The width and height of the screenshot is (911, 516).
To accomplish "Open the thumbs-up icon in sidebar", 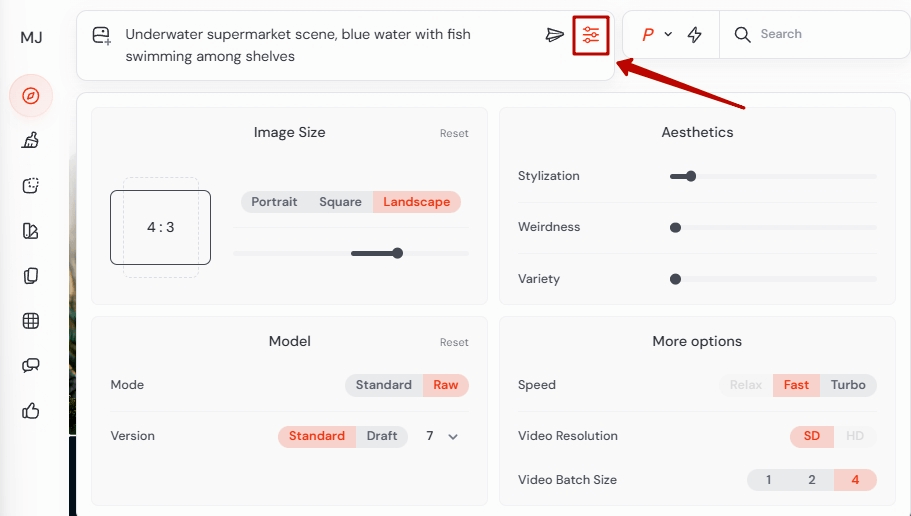I will tap(31, 410).
